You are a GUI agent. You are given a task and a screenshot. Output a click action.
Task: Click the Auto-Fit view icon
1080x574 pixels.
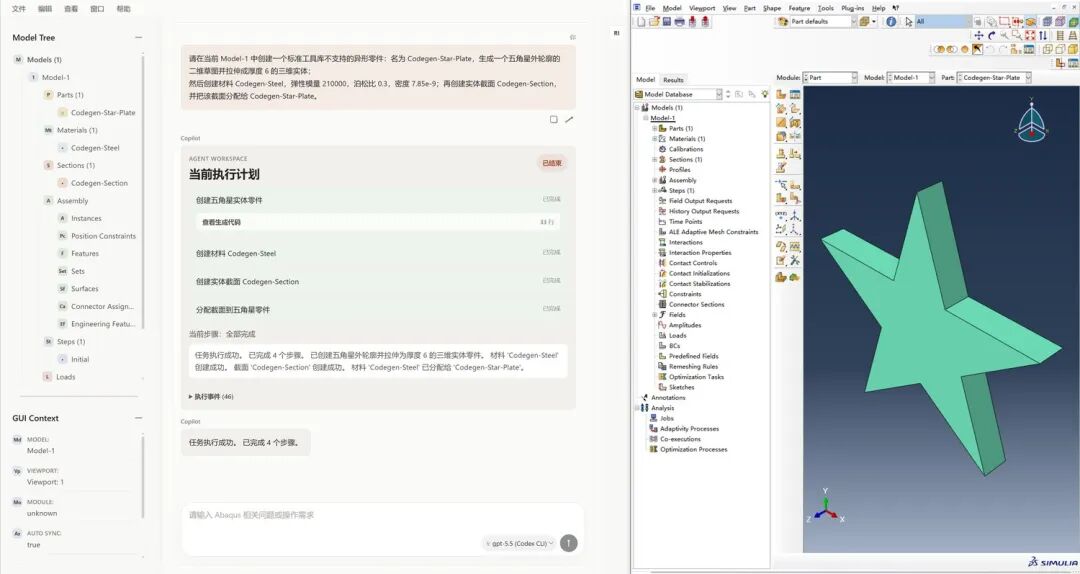[1030, 36]
